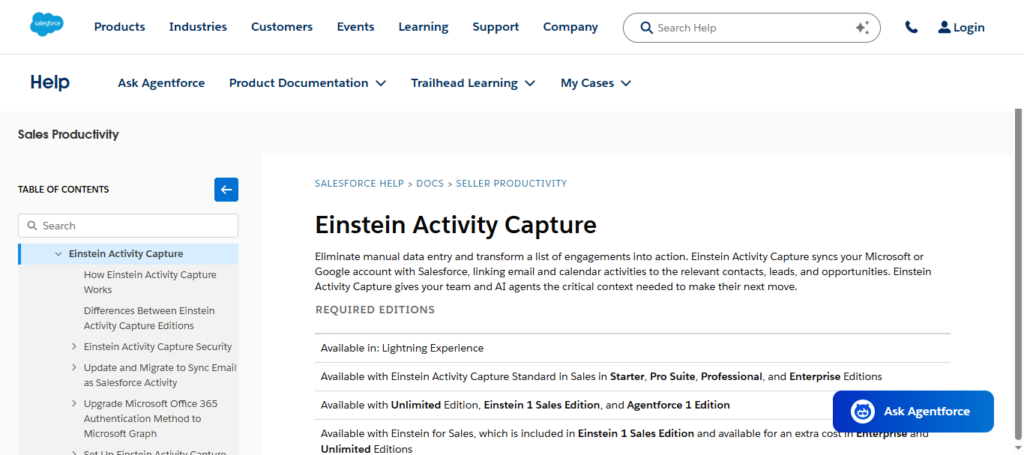Focus the table of contents Search field
Image resolution: width=1024 pixels, height=455 pixels.
pos(128,226)
